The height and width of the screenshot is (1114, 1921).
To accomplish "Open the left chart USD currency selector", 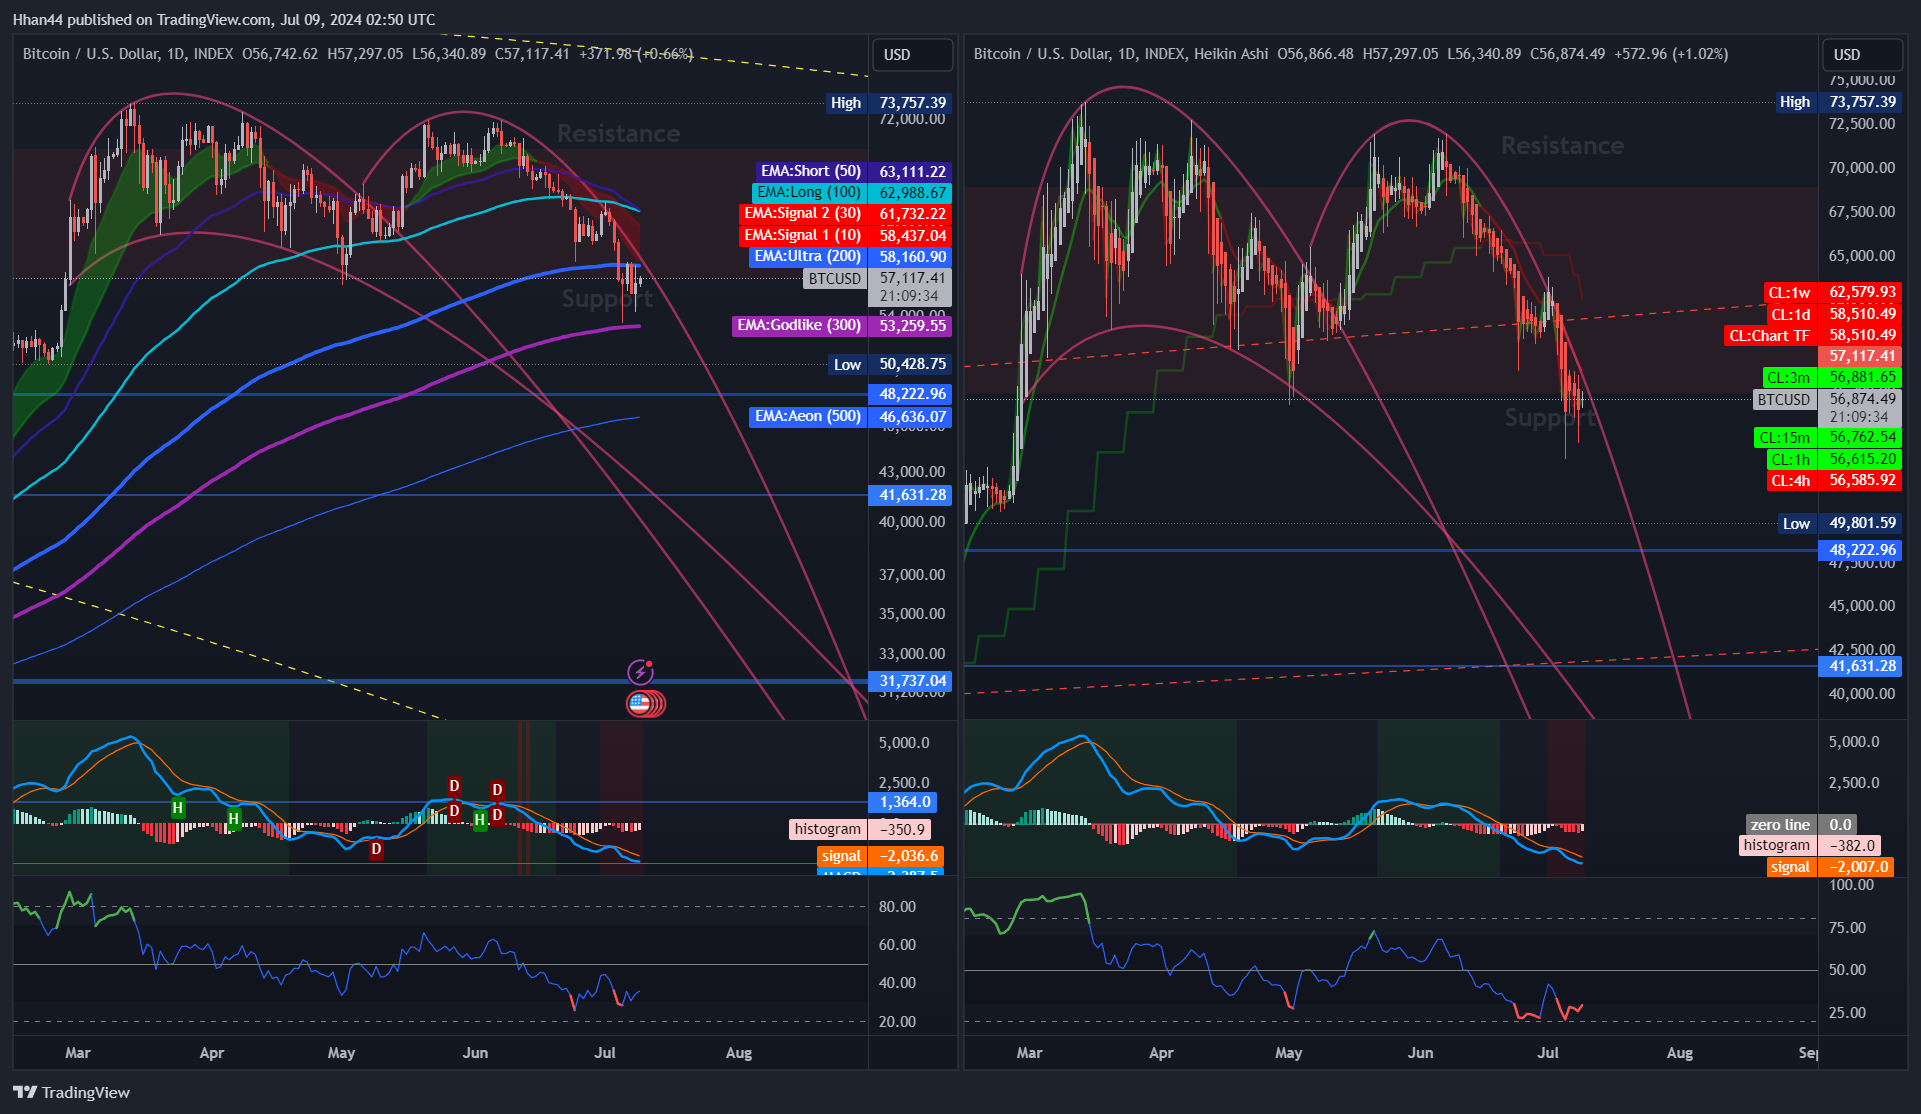I will pos(912,55).
